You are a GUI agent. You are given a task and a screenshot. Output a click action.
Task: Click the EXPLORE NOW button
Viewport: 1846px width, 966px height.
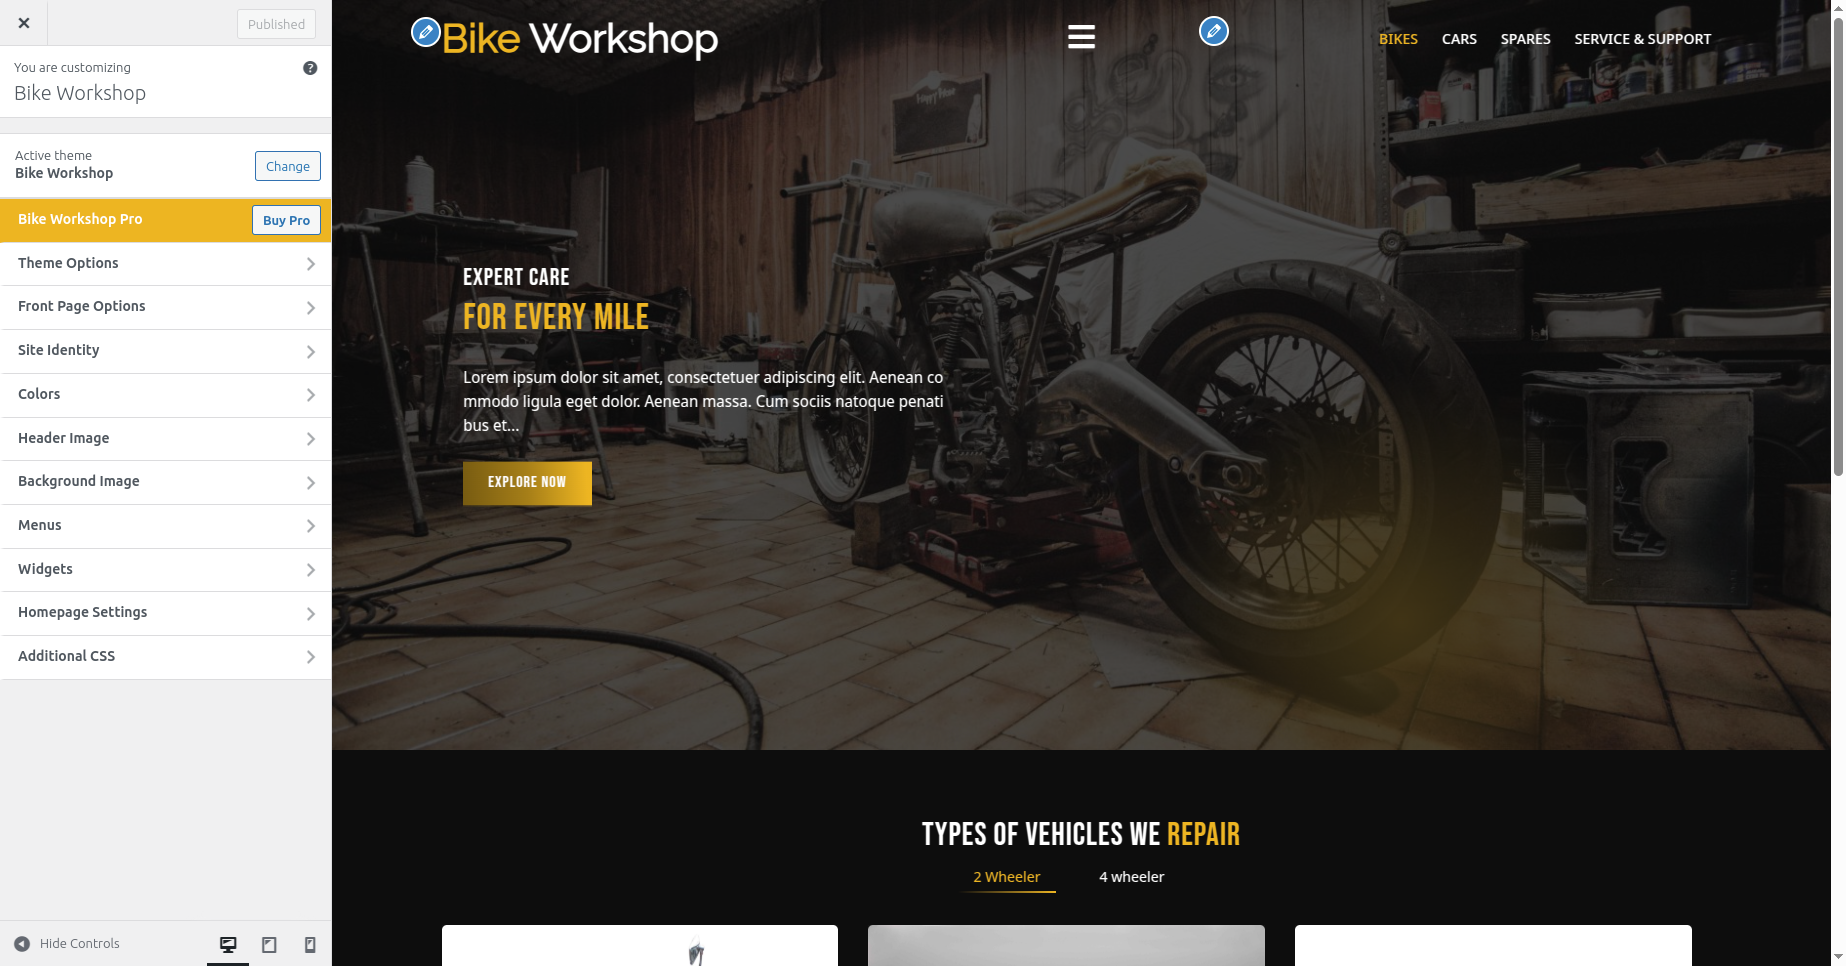click(527, 483)
